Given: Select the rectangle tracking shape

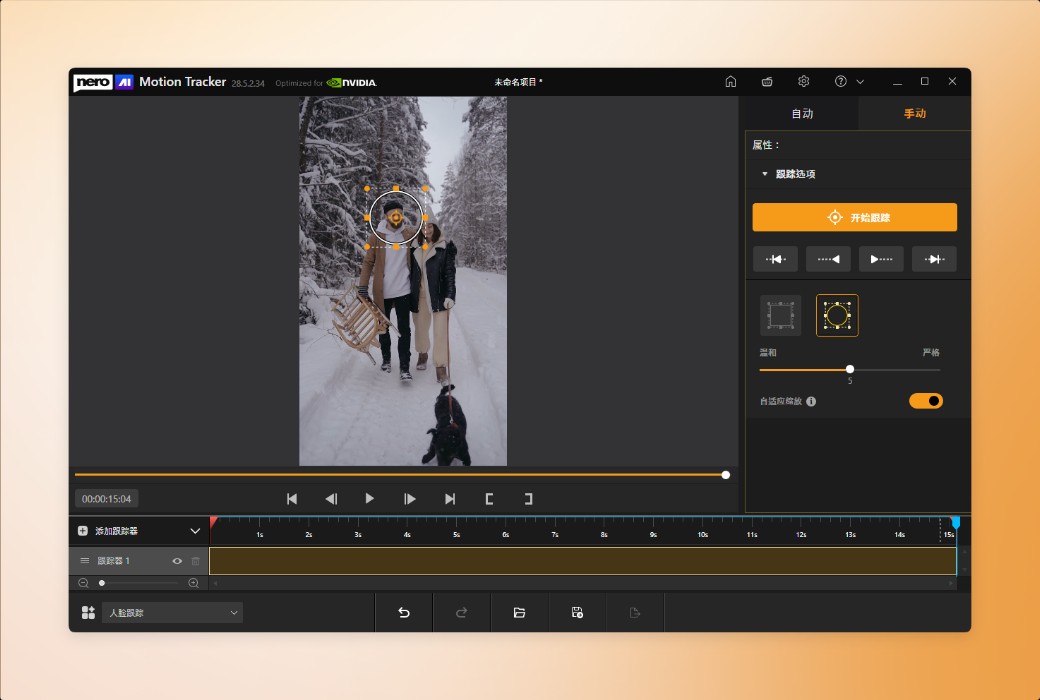Looking at the screenshot, I should [x=780, y=315].
